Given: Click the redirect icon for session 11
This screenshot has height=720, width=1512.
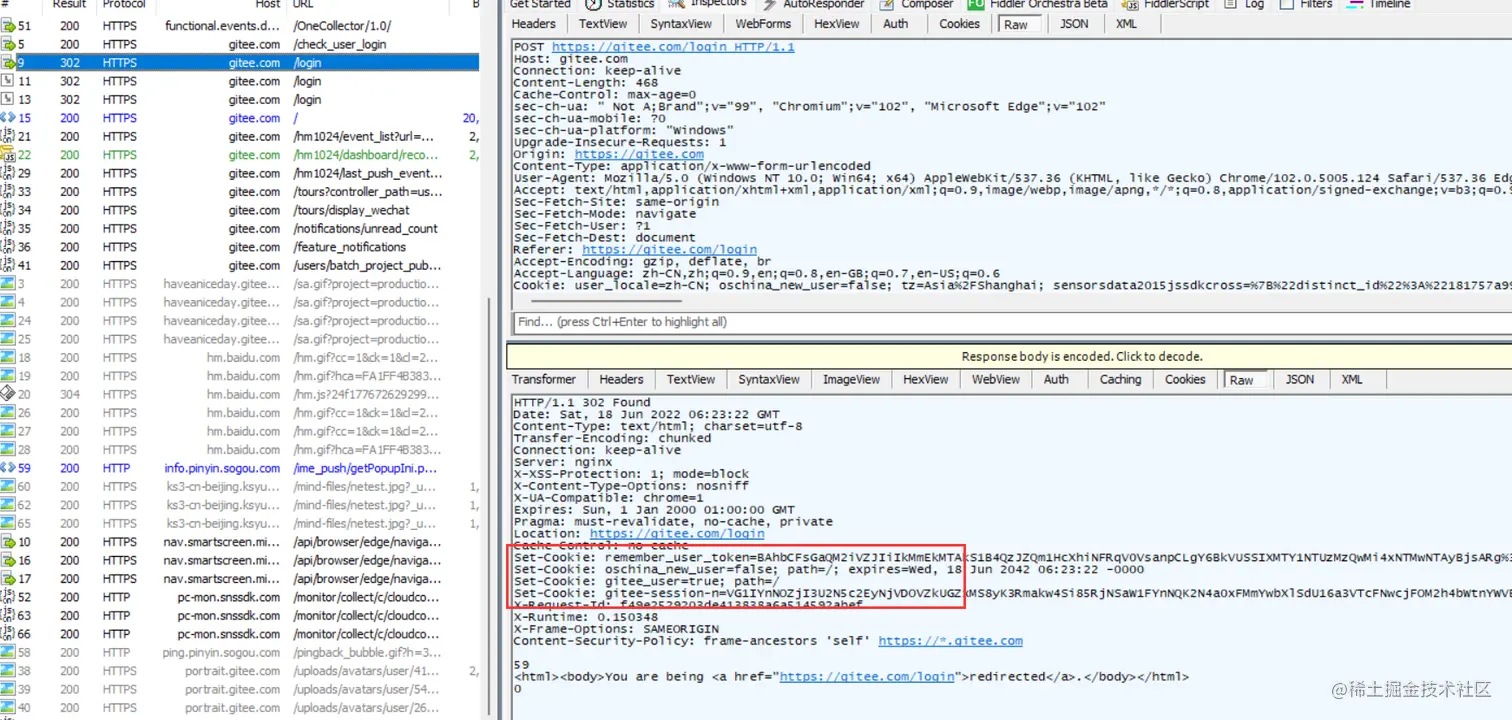Looking at the screenshot, I should click(8, 81).
